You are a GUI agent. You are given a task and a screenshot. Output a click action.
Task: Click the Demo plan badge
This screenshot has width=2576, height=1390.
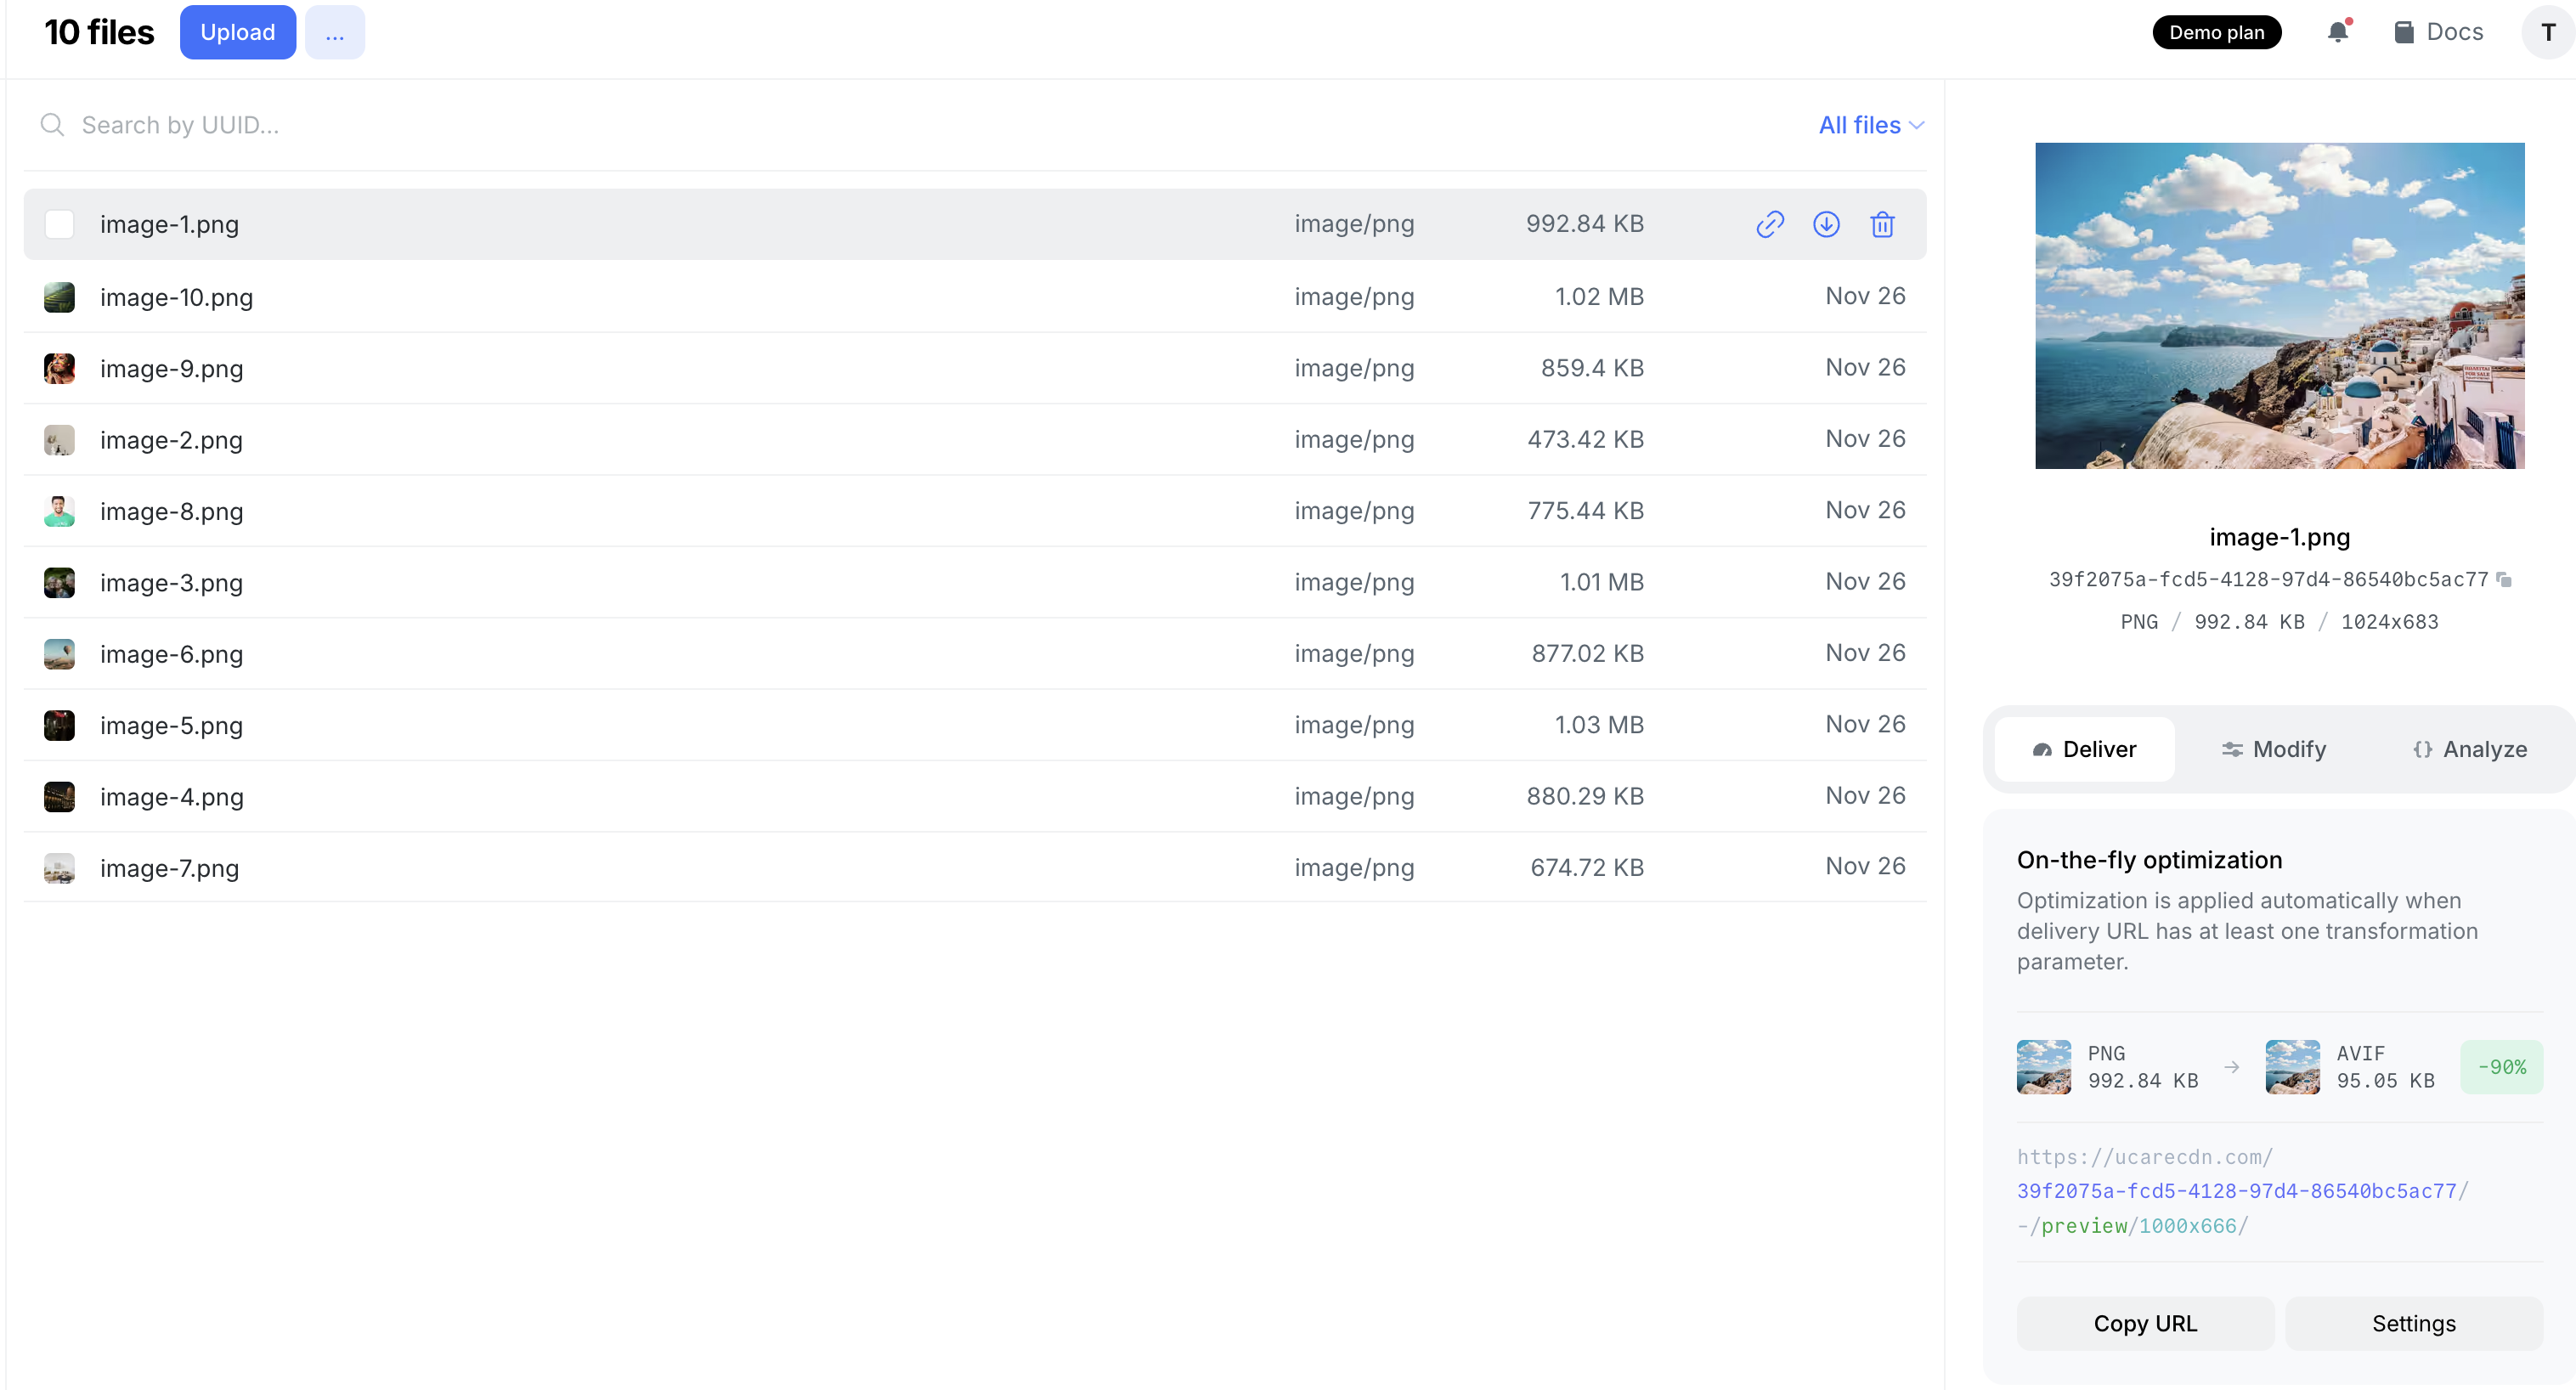click(x=2216, y=32)
